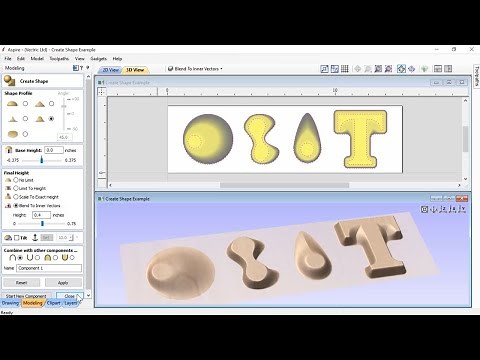Click the Modeling panel auto-hide pin icon
This screenshot has width=480, height=360.
click(88, 68)
